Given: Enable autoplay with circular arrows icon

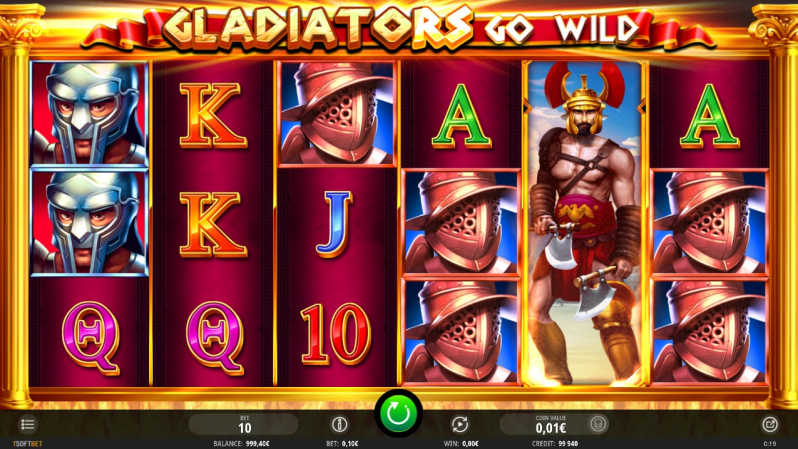Looking at the screenshot, I should click(x=459, y=424).
